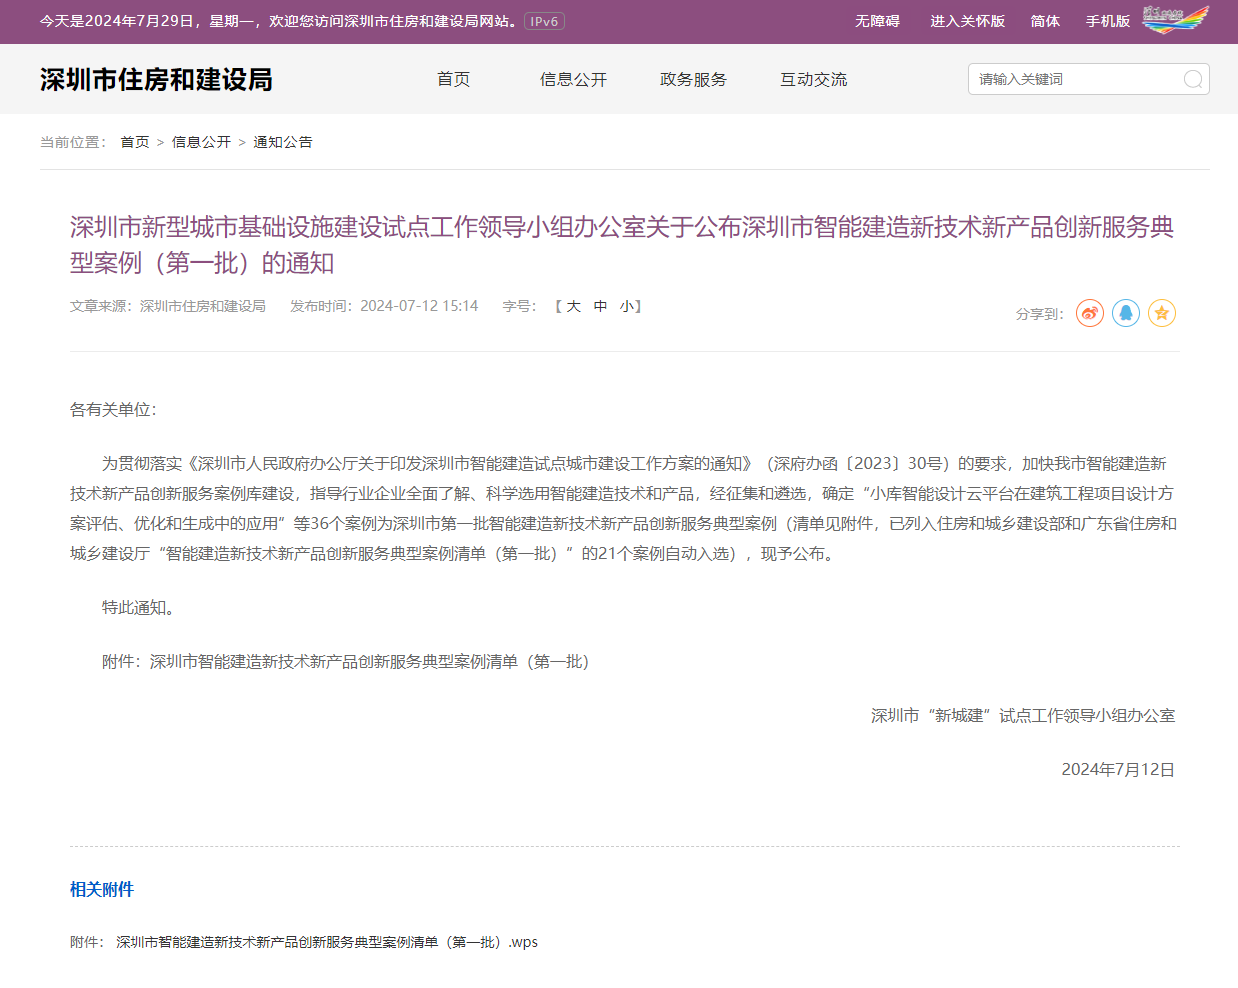This screenshot has width=1238, height=988.
Task: Share article via the QQ penguin icon
Action: (x=1125, y=313)
